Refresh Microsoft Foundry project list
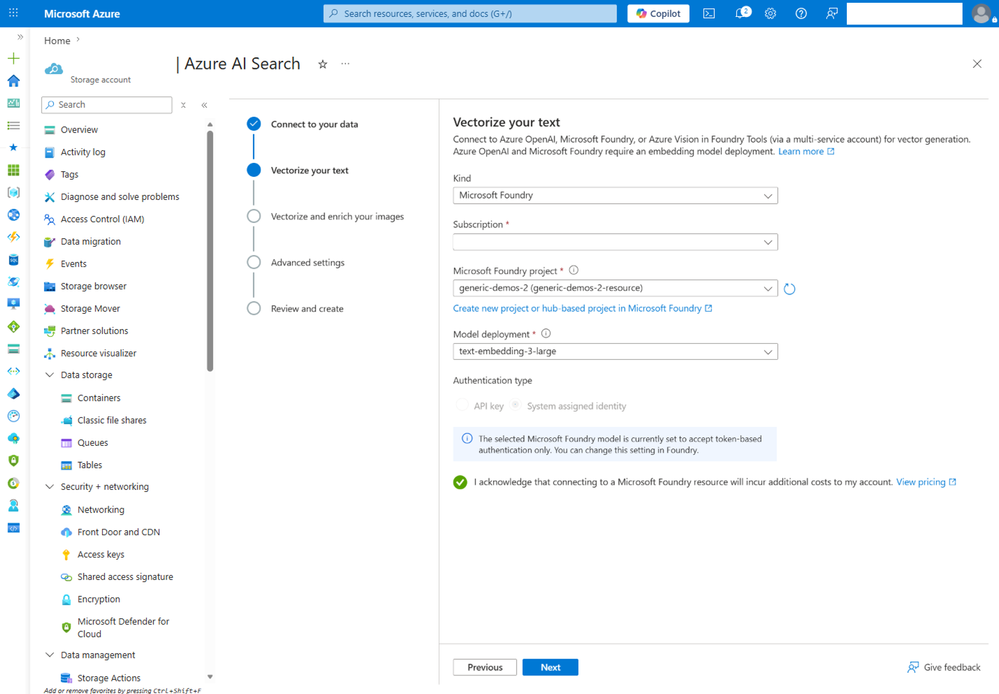 [789, 289]
